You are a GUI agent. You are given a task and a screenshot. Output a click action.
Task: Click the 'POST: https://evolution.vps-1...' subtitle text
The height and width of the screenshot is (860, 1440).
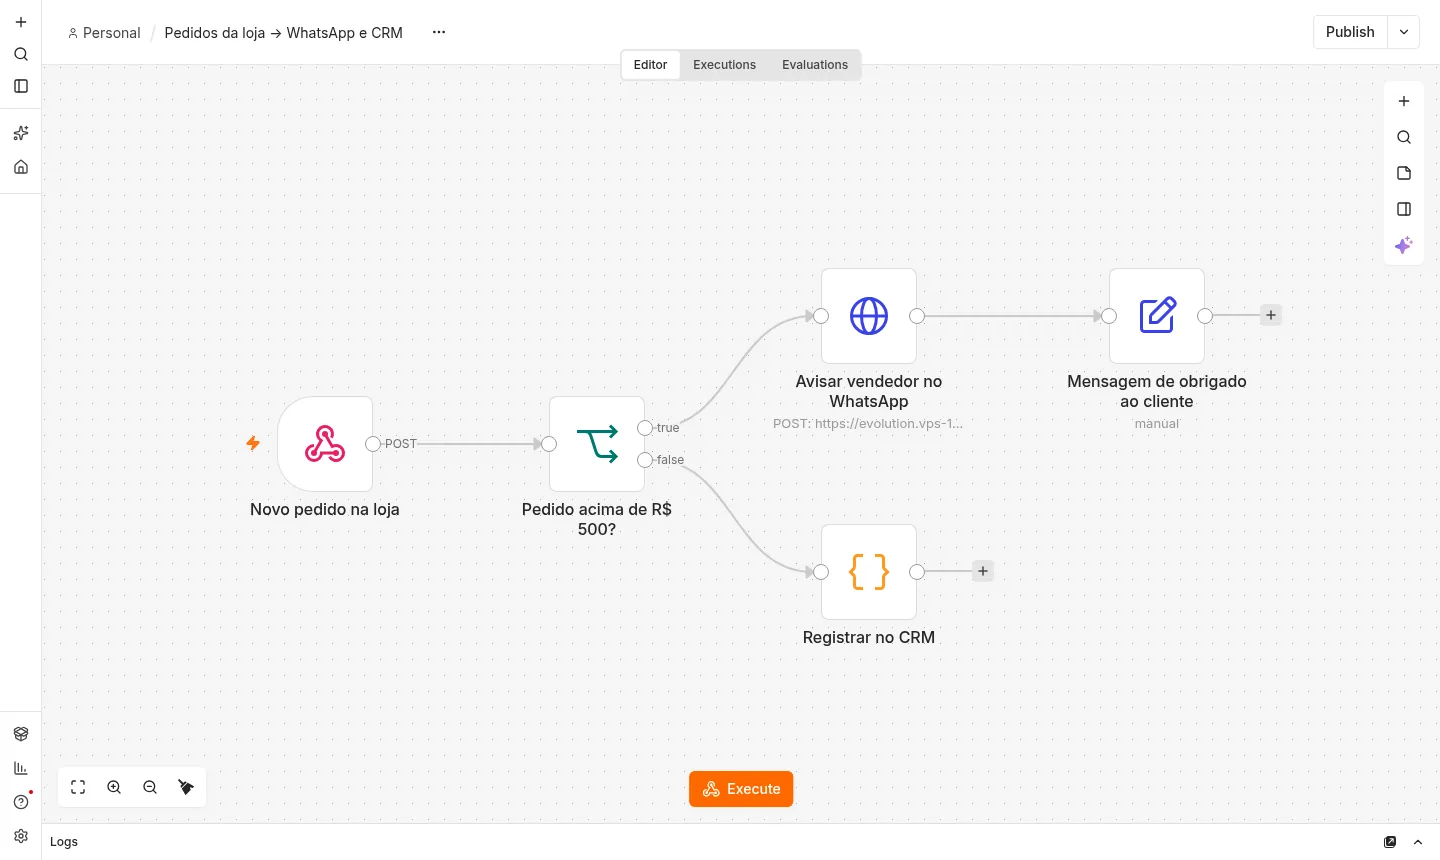[868, 424]
